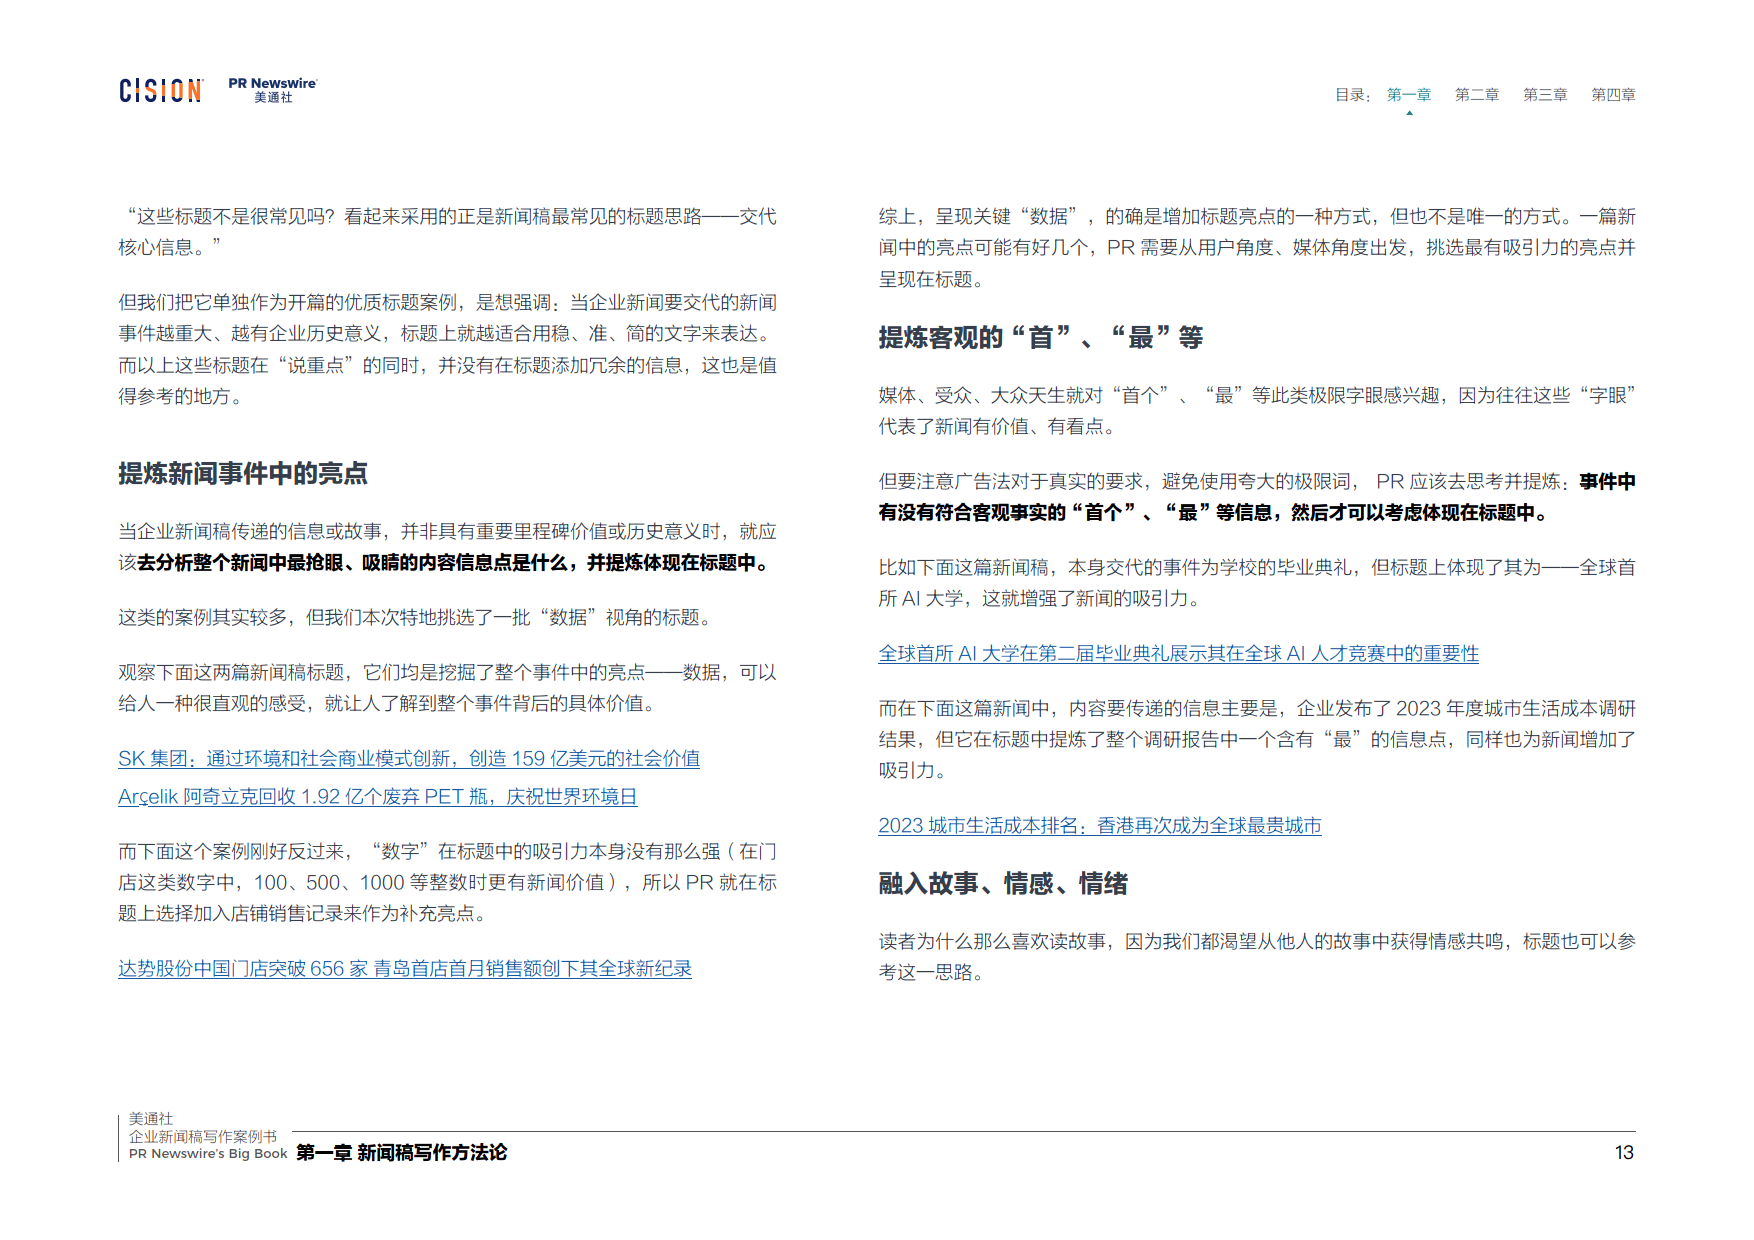Click the PR Newswire 美通社 logo
The height and width of the screenshot is (1240, 1754).
[x=273, y=90]
